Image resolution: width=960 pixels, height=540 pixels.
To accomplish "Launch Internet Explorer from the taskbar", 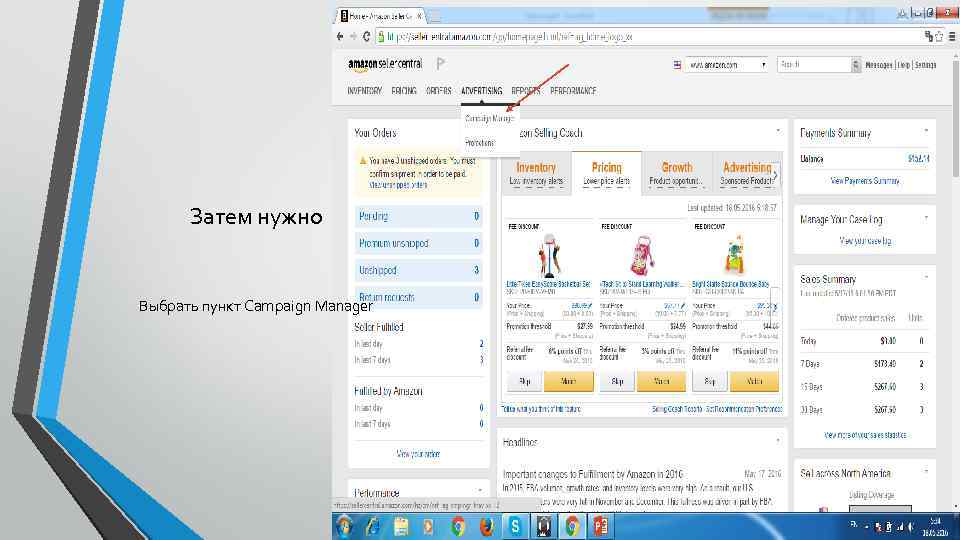I will point(372,527).
